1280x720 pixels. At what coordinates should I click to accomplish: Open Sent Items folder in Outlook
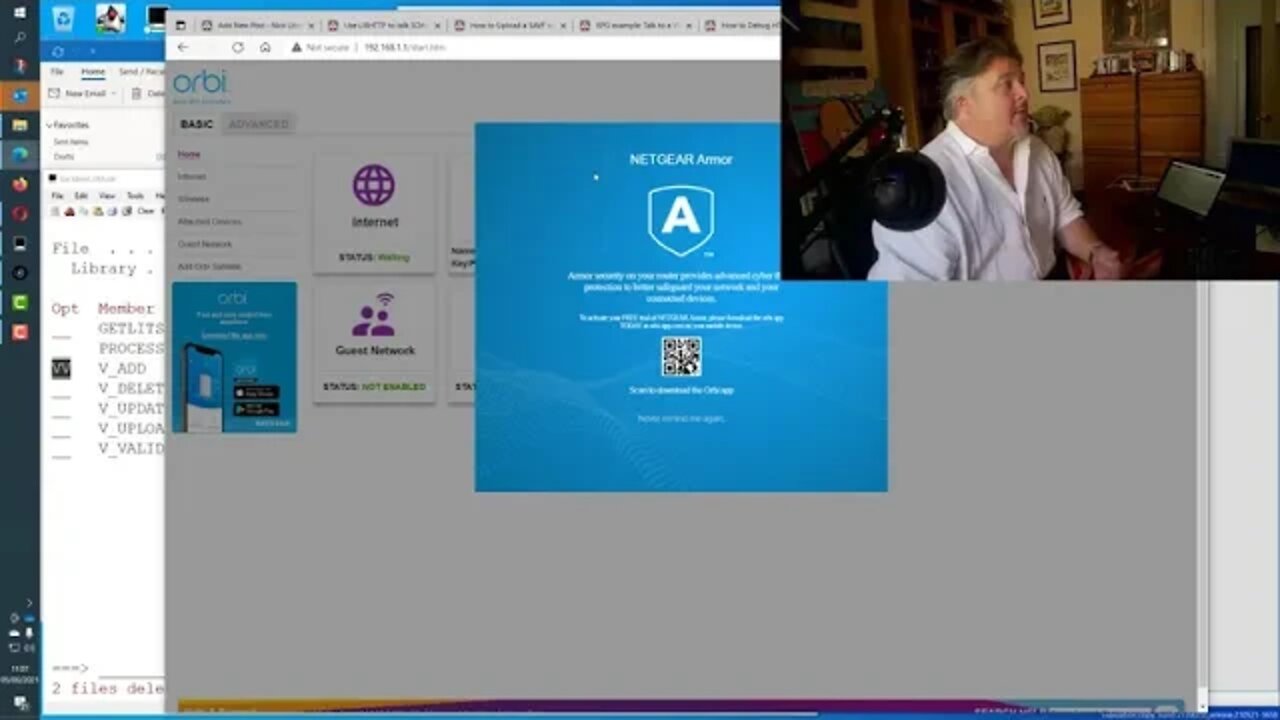click(x=71, y=142)
